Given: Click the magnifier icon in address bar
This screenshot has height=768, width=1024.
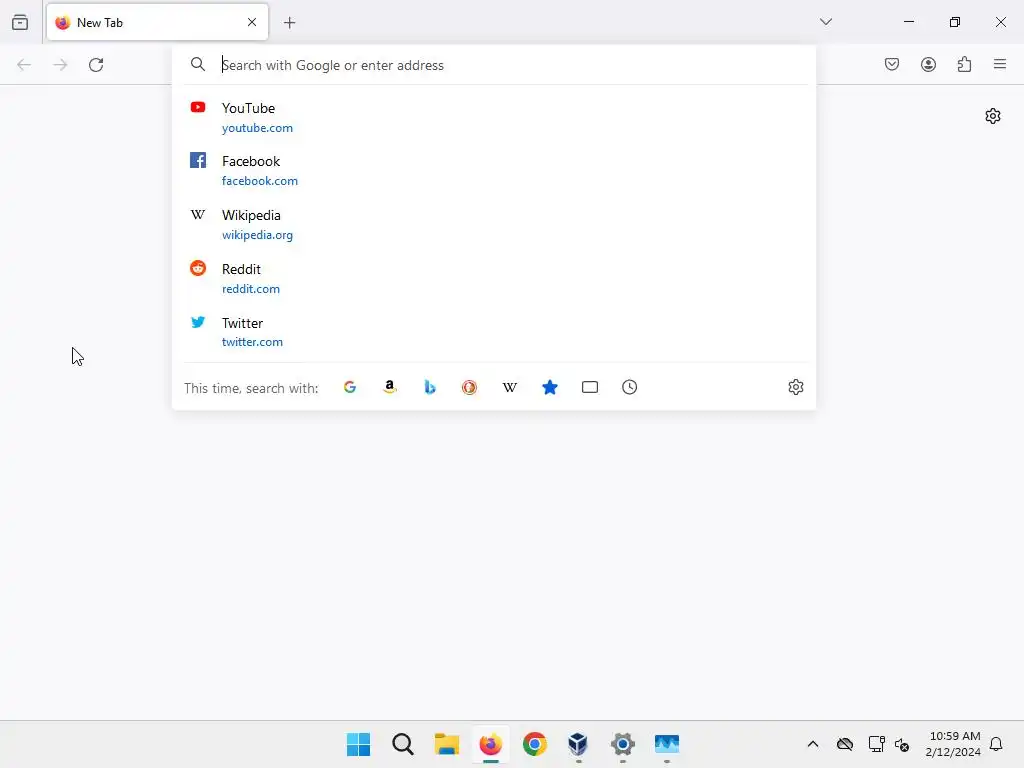Looking at the screenshot, I should [197, 64].
